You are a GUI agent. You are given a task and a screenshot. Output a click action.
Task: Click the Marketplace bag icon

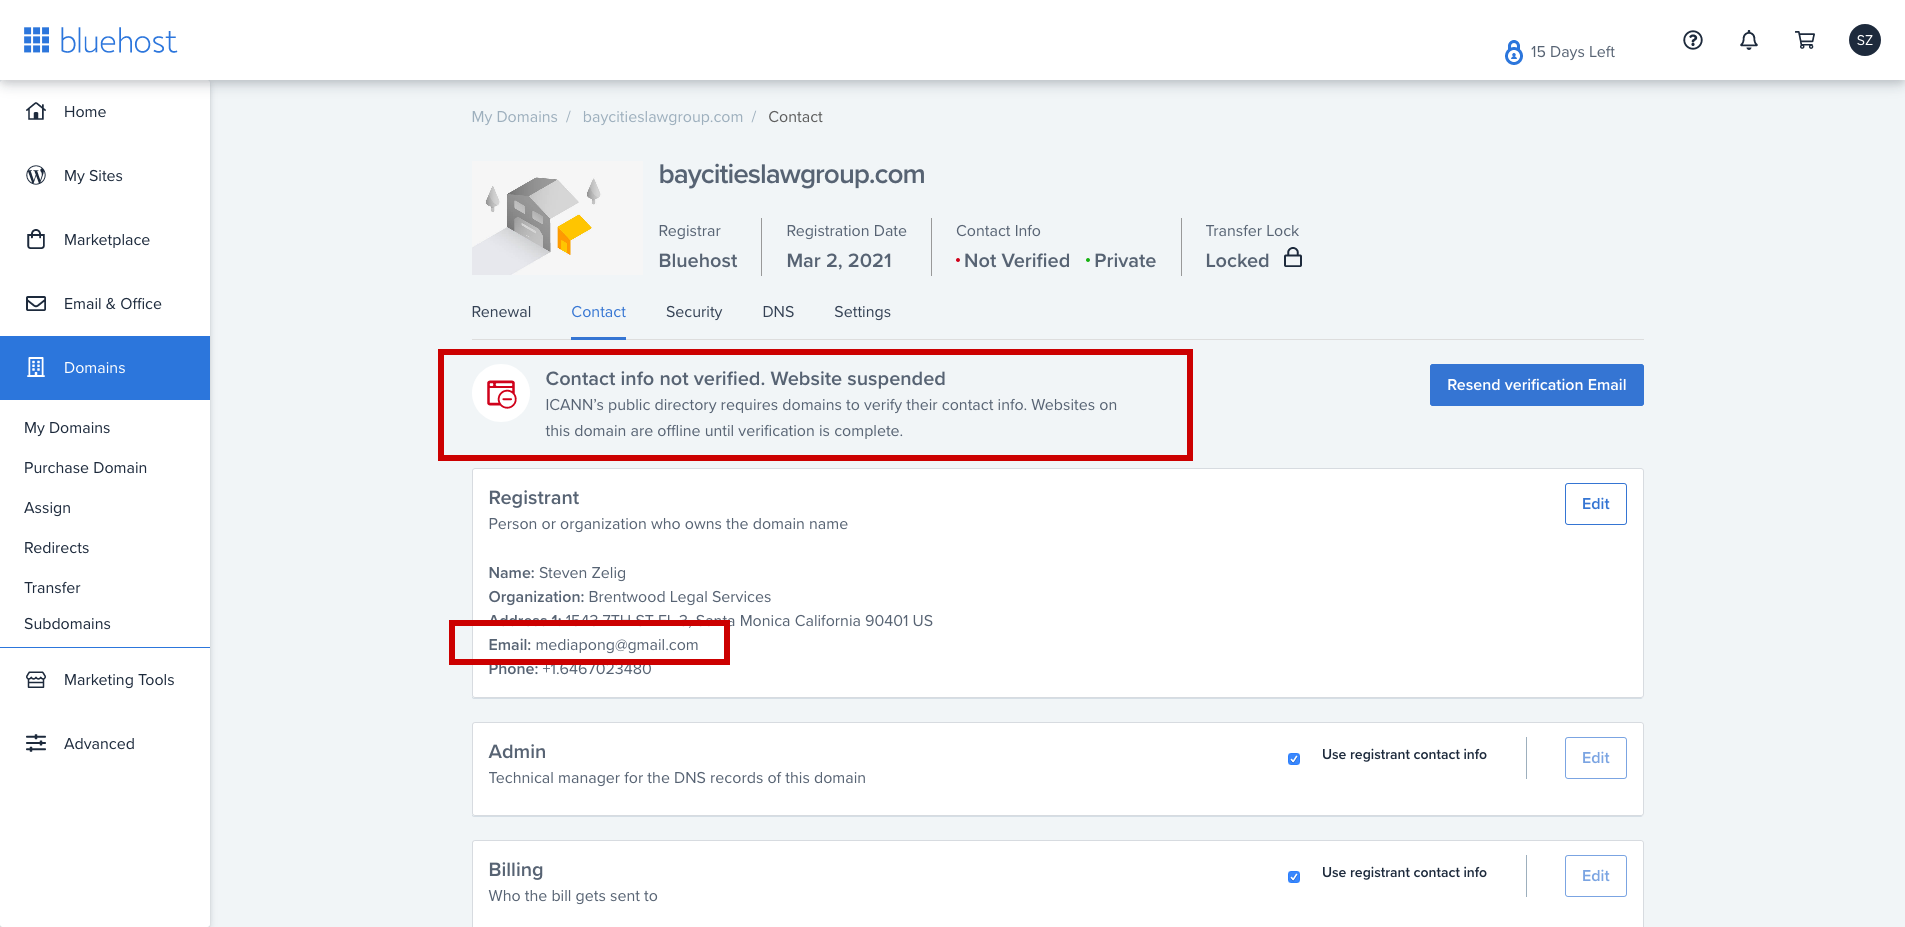click(x=36, y=239)
